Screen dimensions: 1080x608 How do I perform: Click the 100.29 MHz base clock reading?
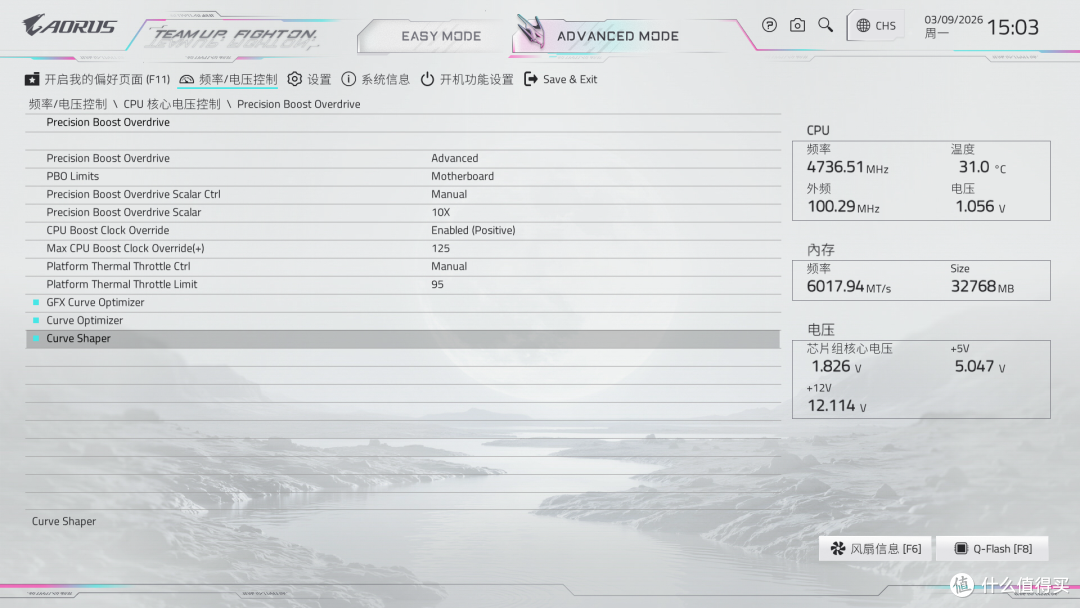pos(843,207)
